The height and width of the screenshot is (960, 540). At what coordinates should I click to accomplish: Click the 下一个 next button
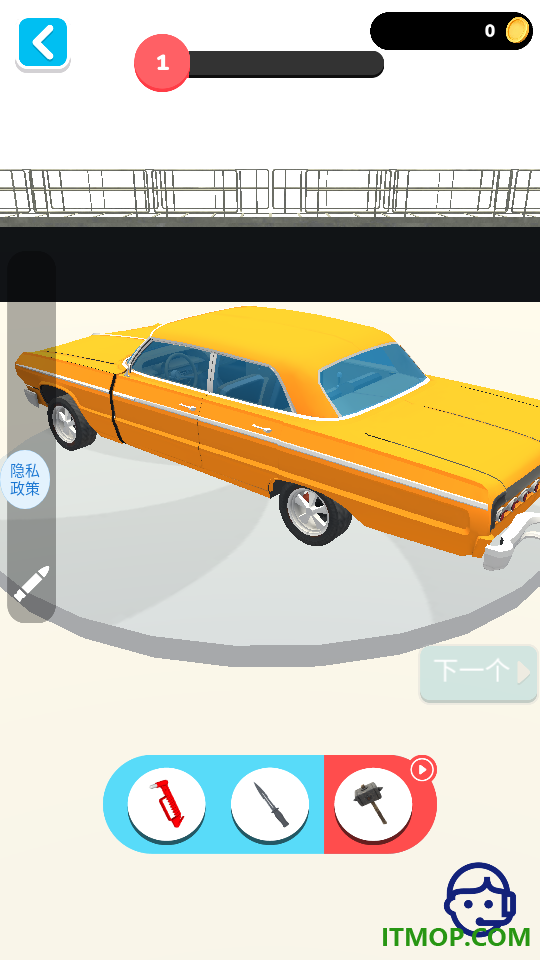(x=478, y=672)
